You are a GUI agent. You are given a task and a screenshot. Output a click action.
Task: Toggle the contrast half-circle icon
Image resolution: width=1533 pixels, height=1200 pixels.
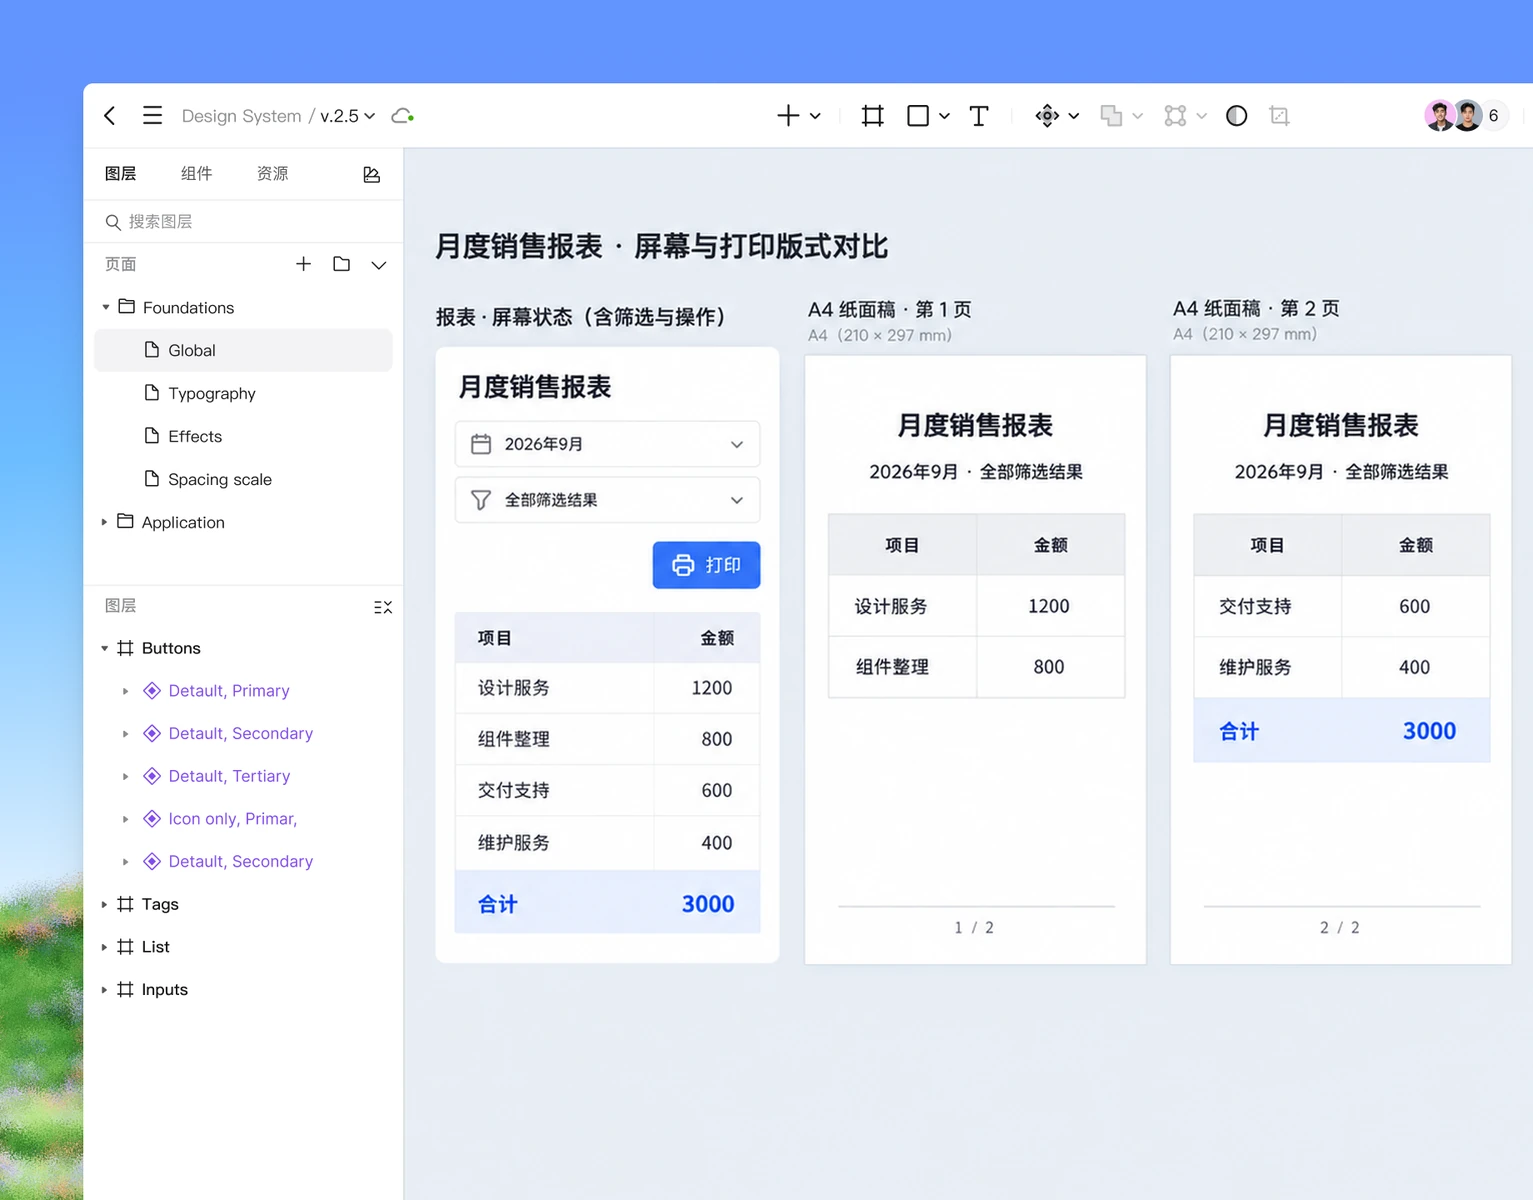click(1237, 116)
